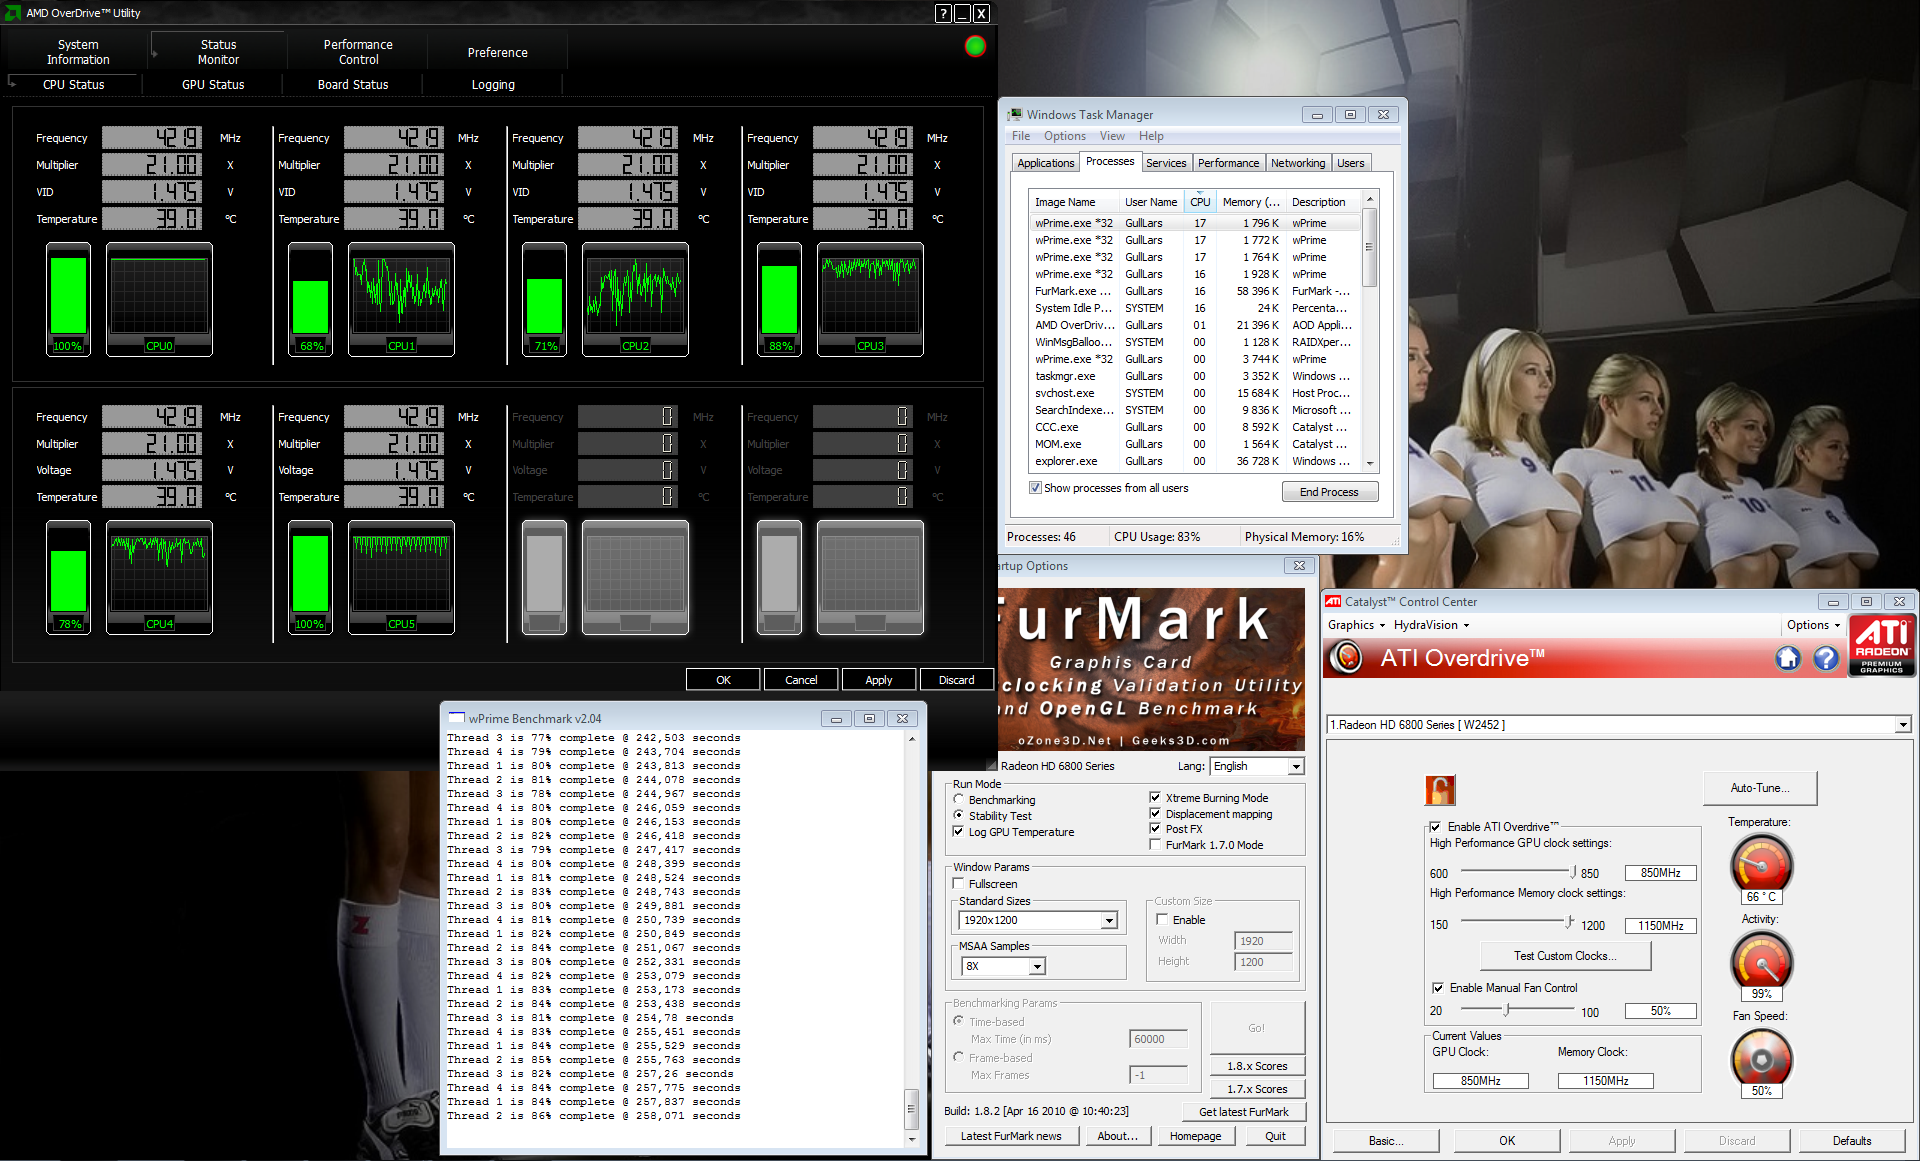
Task: Open the Lang English dropdown in FurMark
Action: coord(1296,766)
